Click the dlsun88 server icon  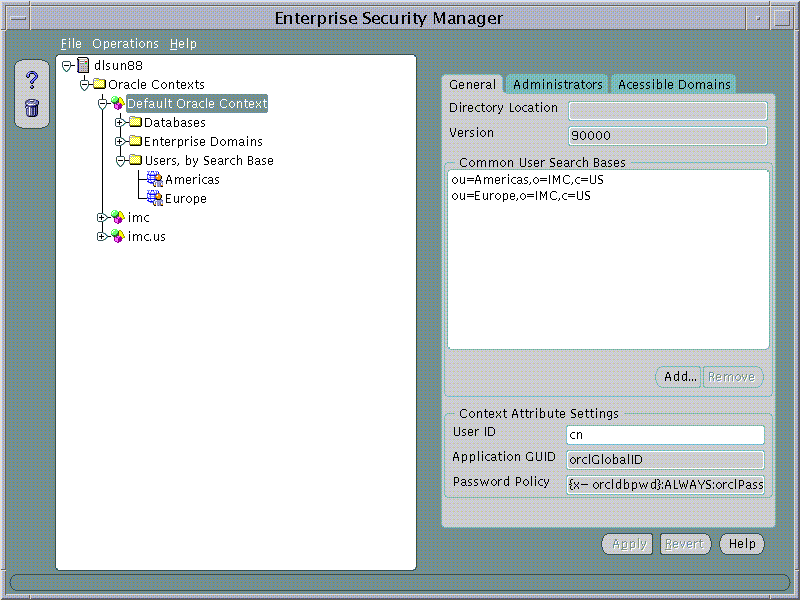click(x=83, y=65)
